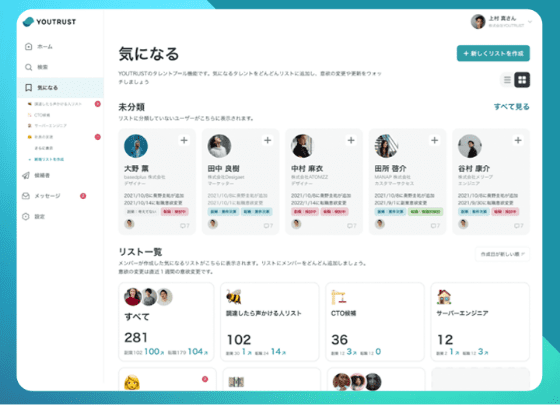Open the メッセージ envelope icon
This screenshot has height=405, width=560.
[26, 196]
